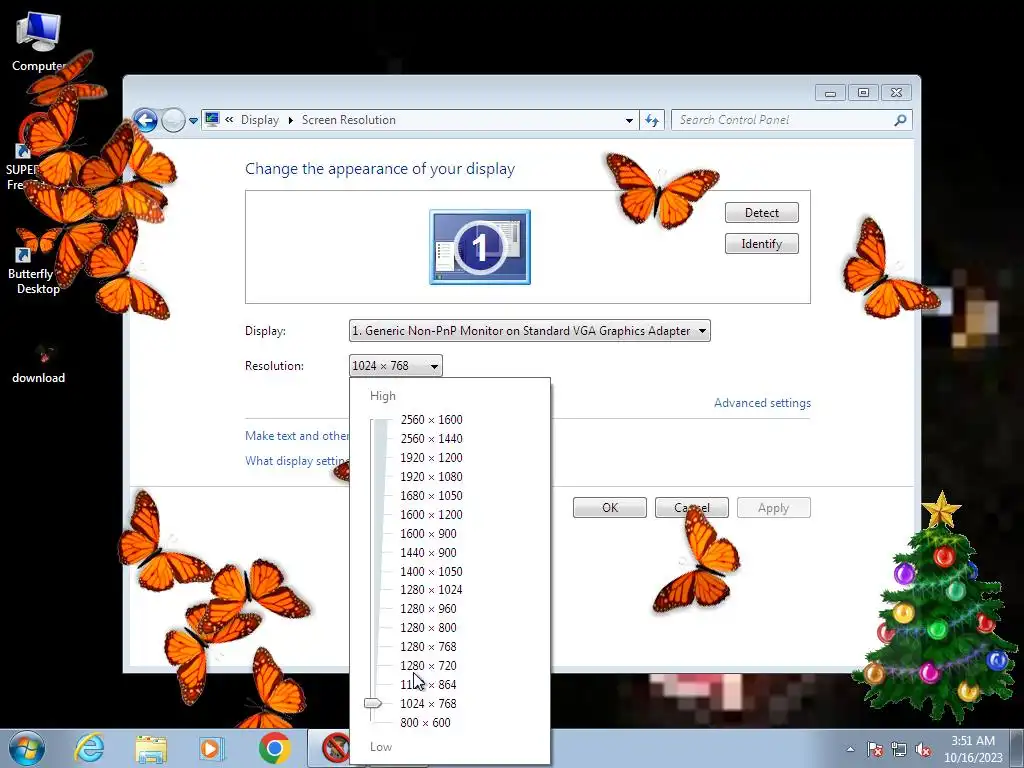The height and width of the screenshot is (768, 1024).
Task: Click the Apply button
Action: click(x=774, y=507)
